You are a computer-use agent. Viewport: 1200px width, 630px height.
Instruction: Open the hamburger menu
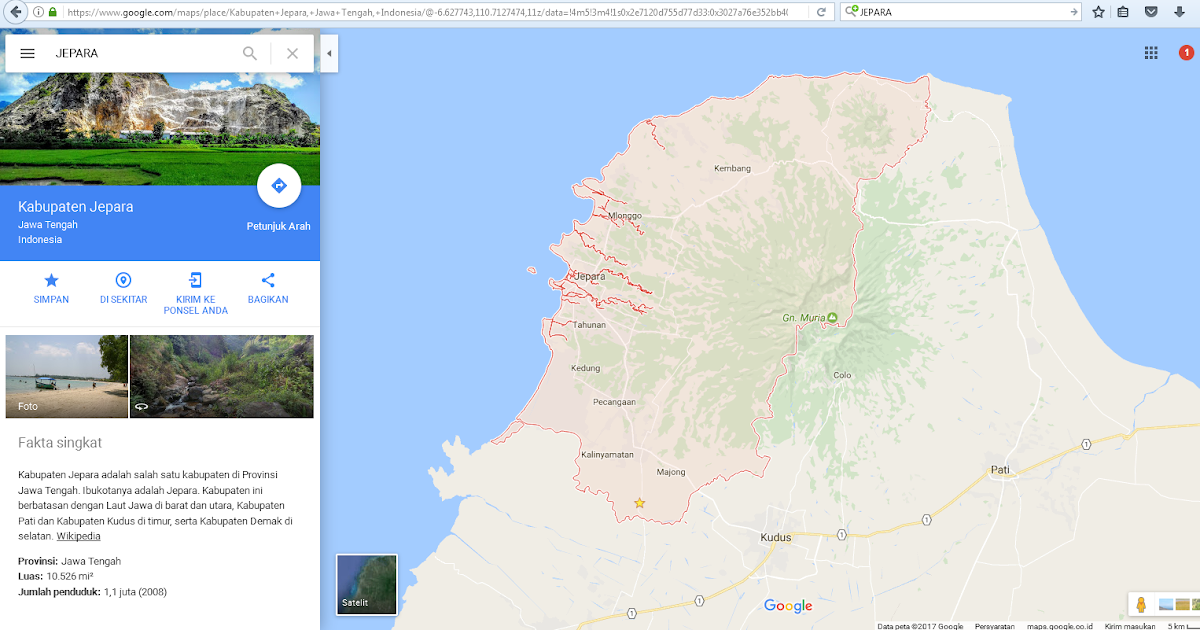pyautogui.click(x=27, y=53)
